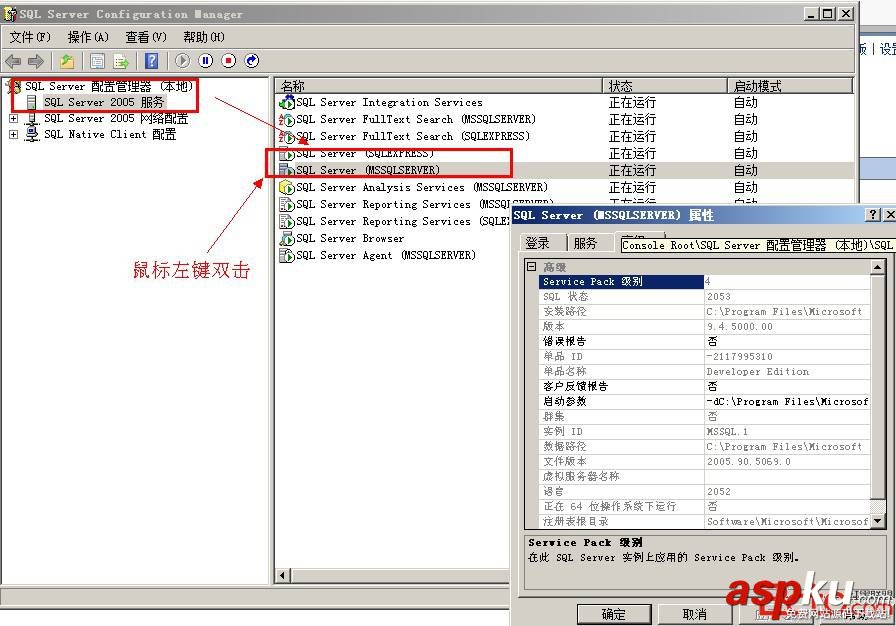
Task: Click the Forward arrow toolbar icon
Action: (36, 61)
